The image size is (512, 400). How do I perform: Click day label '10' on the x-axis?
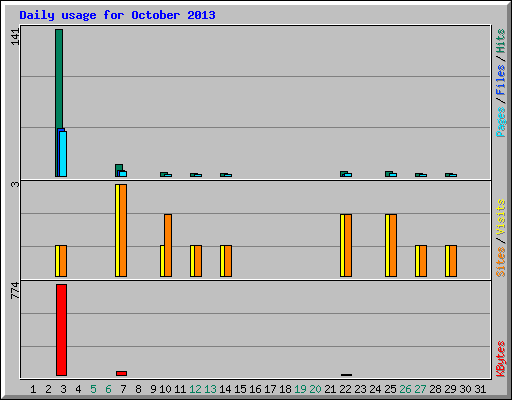(x=165, y=389)
